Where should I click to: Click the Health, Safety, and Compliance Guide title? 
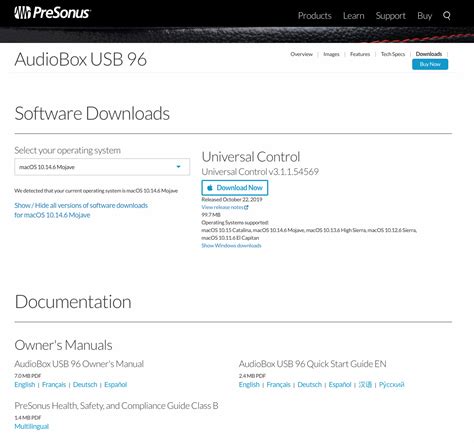pyautogui.click(x=116, y=406)
